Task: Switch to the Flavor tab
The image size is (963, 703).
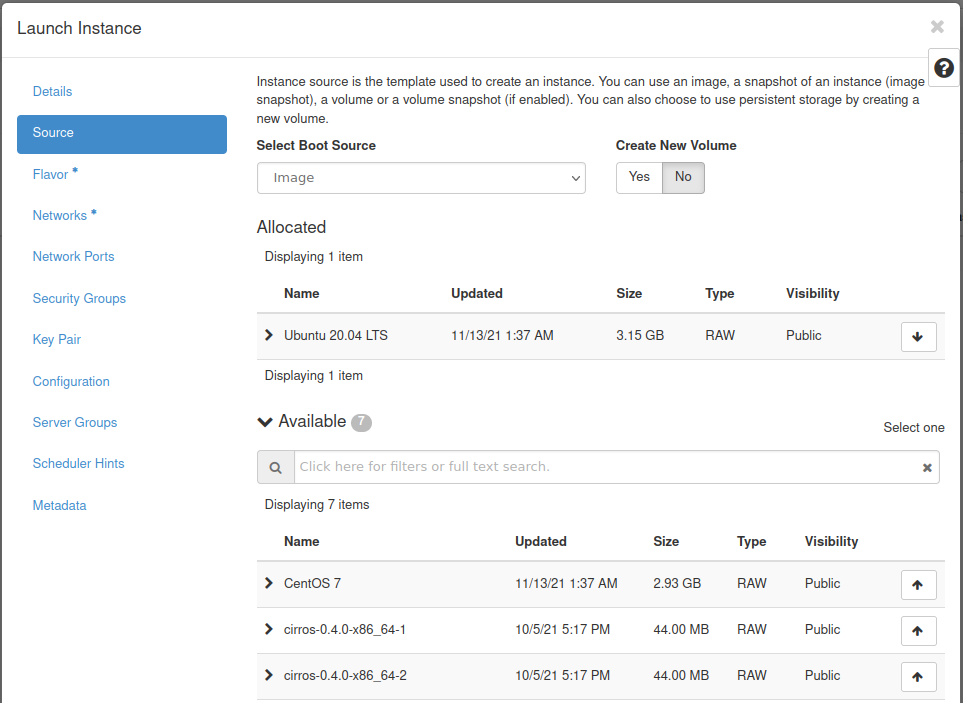Action: pos(50,174)
